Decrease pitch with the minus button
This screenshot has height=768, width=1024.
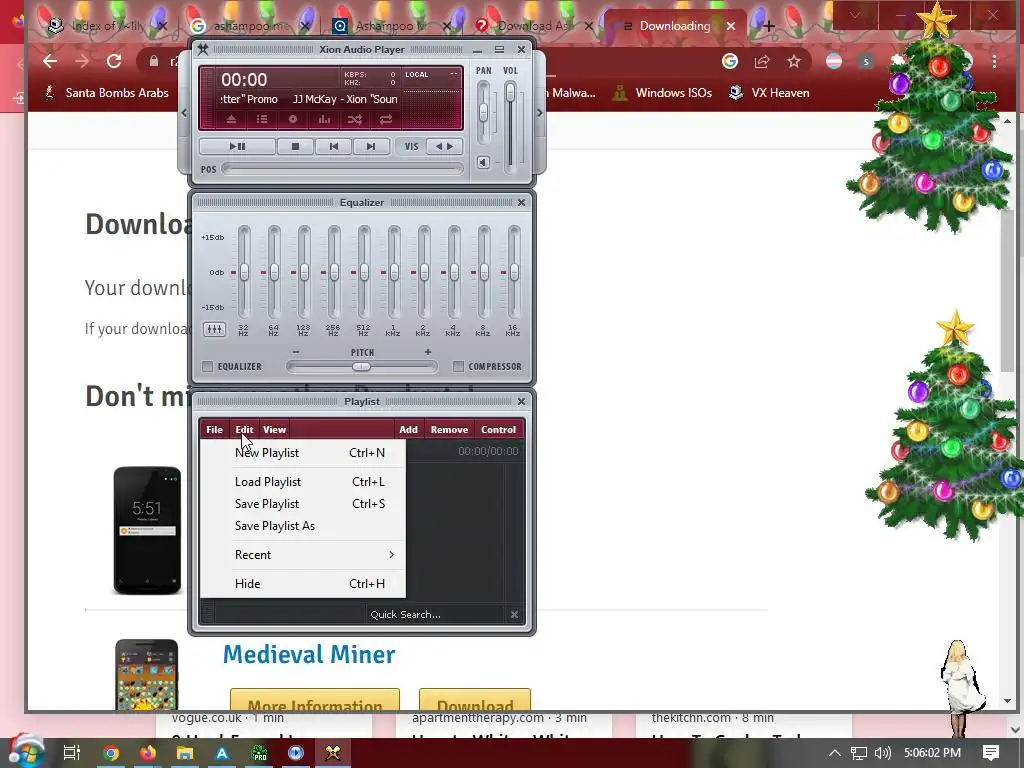click(296, 352)
